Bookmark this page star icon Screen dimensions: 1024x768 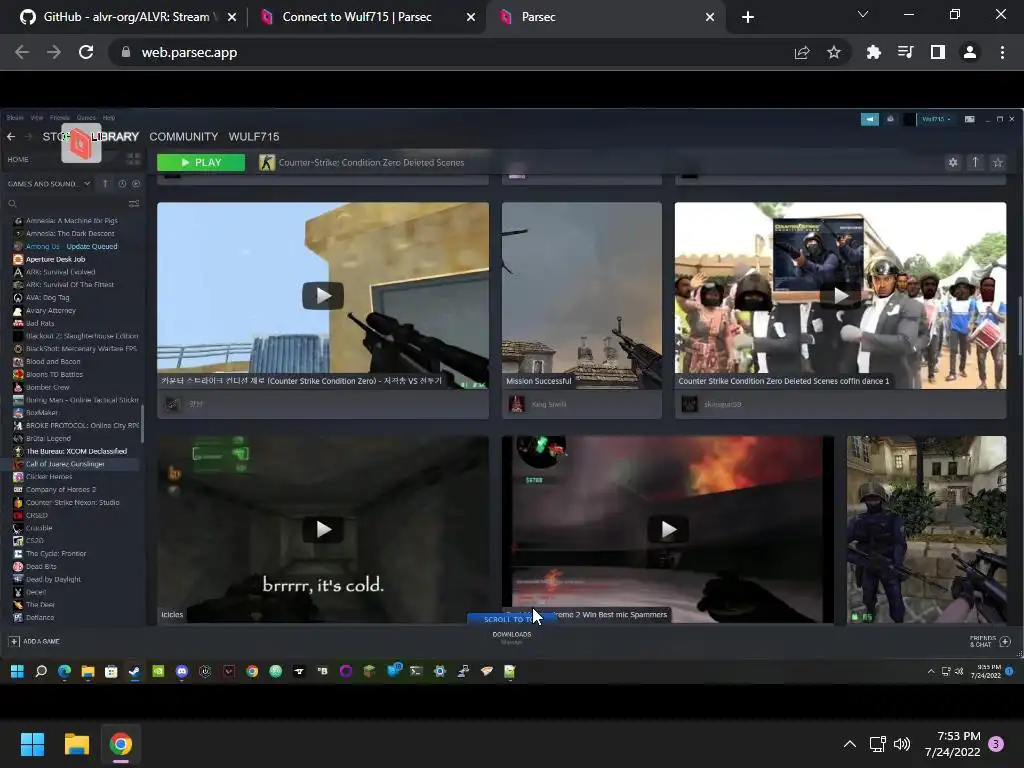pyautogui.click(x=833, y=52)
